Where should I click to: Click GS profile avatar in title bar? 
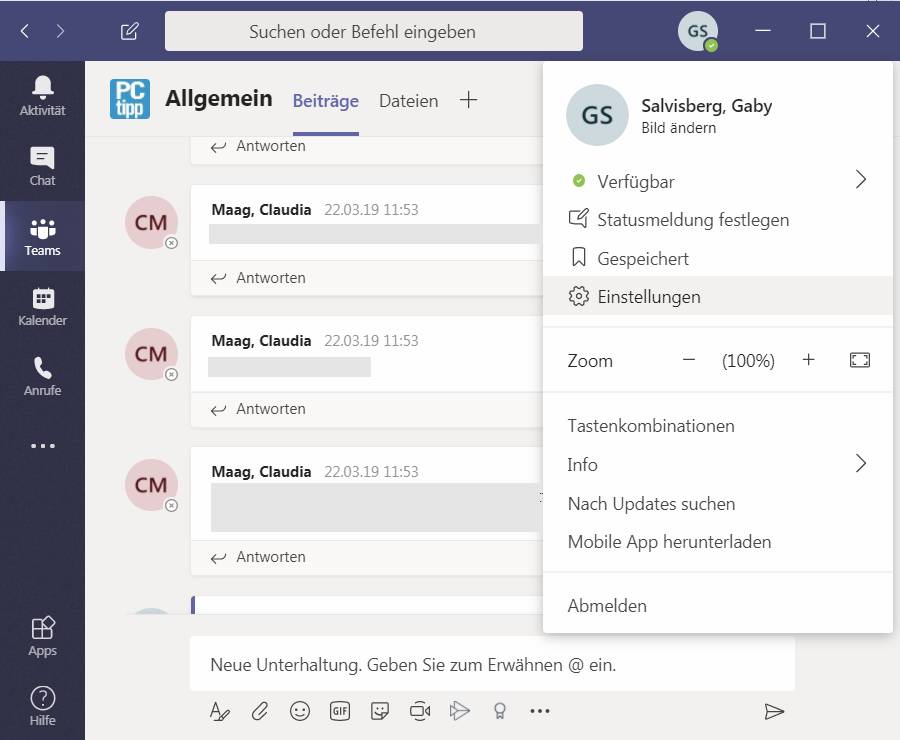click(x=697, y=31)
